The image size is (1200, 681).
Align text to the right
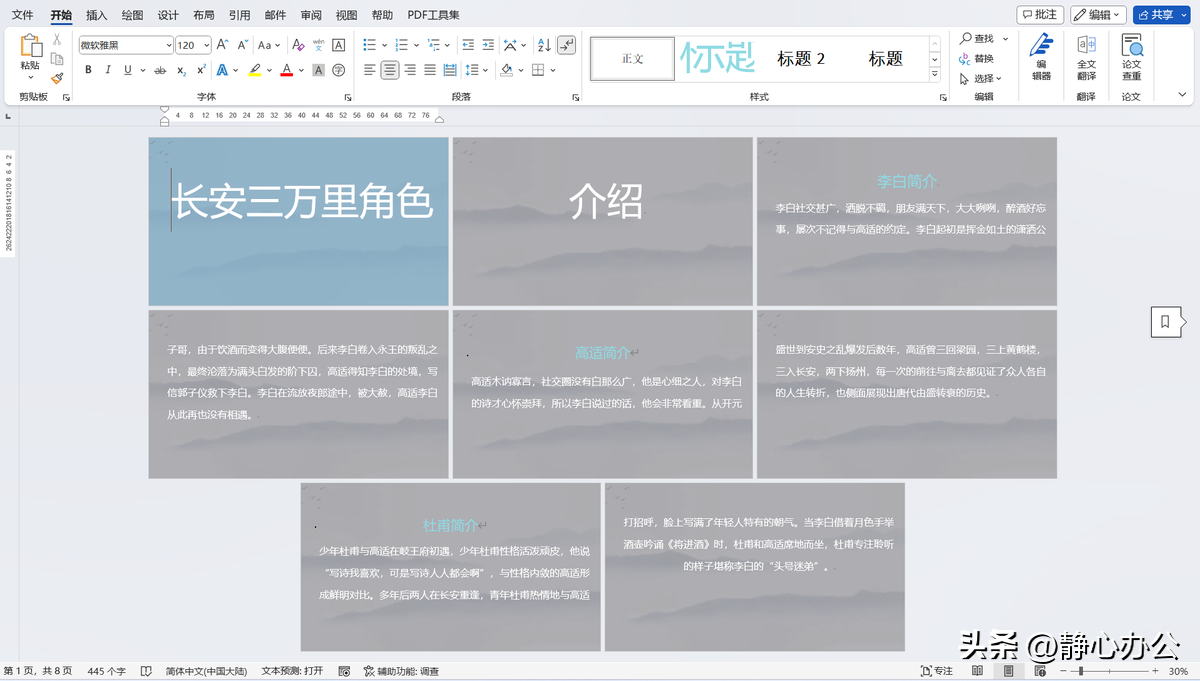pos(410,70)
